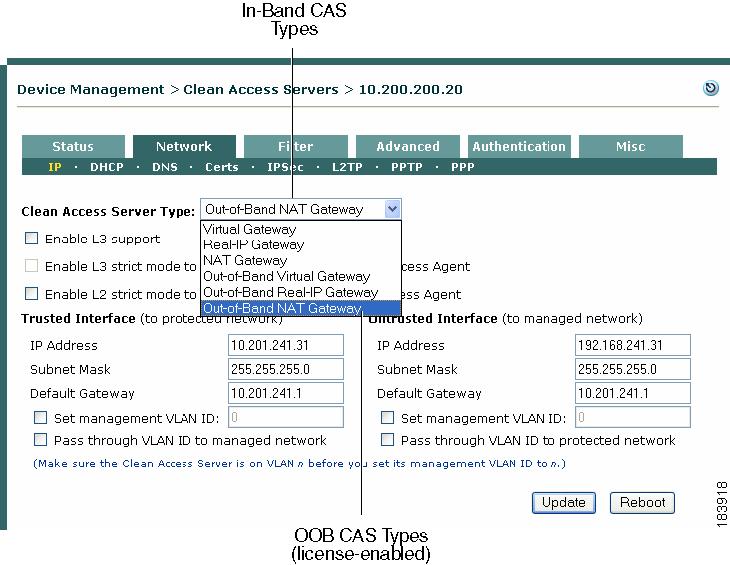
Task: Open the DNS subtab
Action: click(165, 167)
